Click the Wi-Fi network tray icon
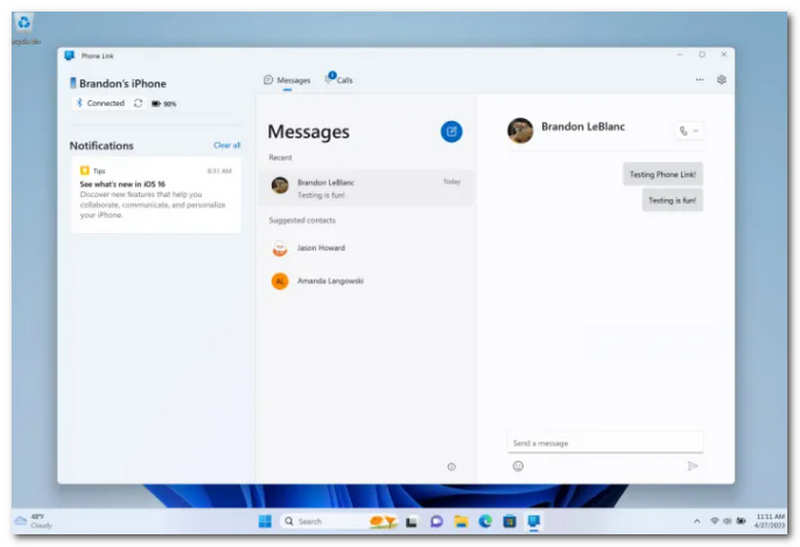 715,521
